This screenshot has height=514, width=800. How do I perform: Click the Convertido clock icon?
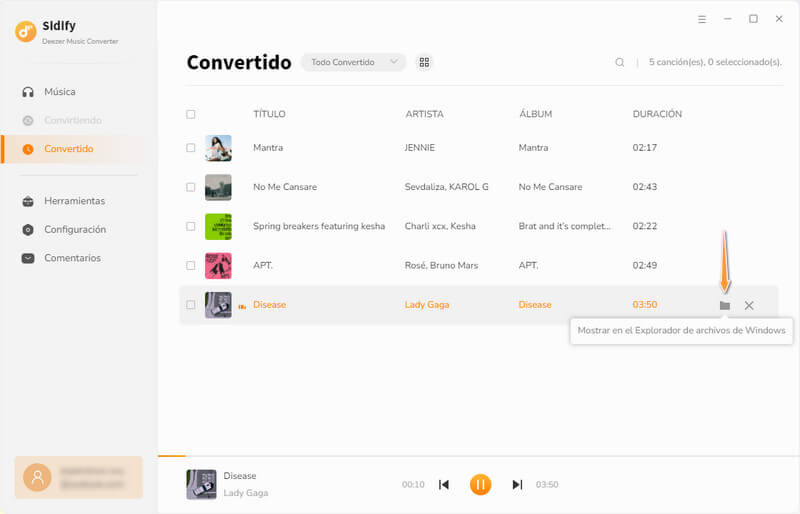[x=28, y=149]
